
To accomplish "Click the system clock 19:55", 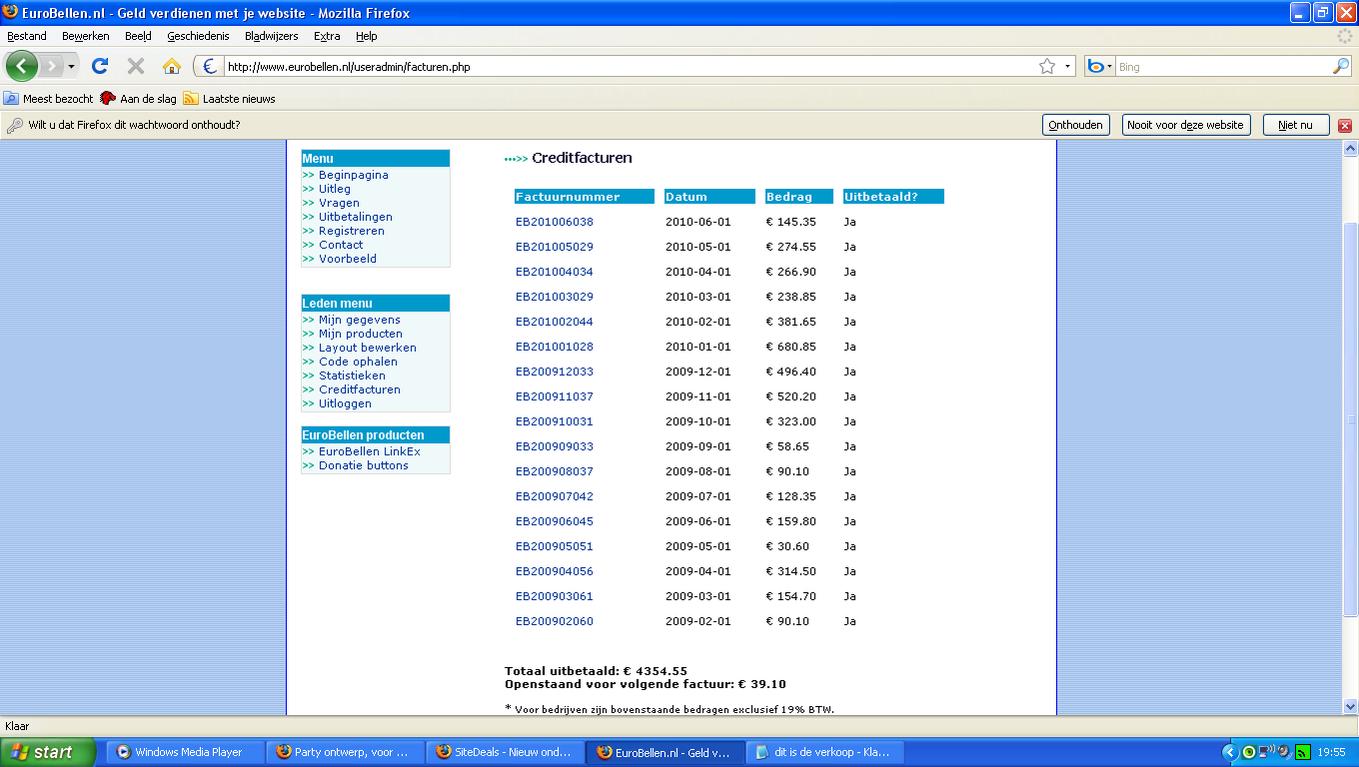I will click(x=1331, y=752).
